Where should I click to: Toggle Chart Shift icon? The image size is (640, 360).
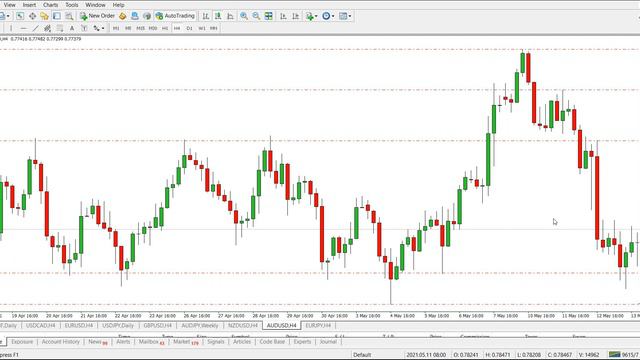(296, 16)
